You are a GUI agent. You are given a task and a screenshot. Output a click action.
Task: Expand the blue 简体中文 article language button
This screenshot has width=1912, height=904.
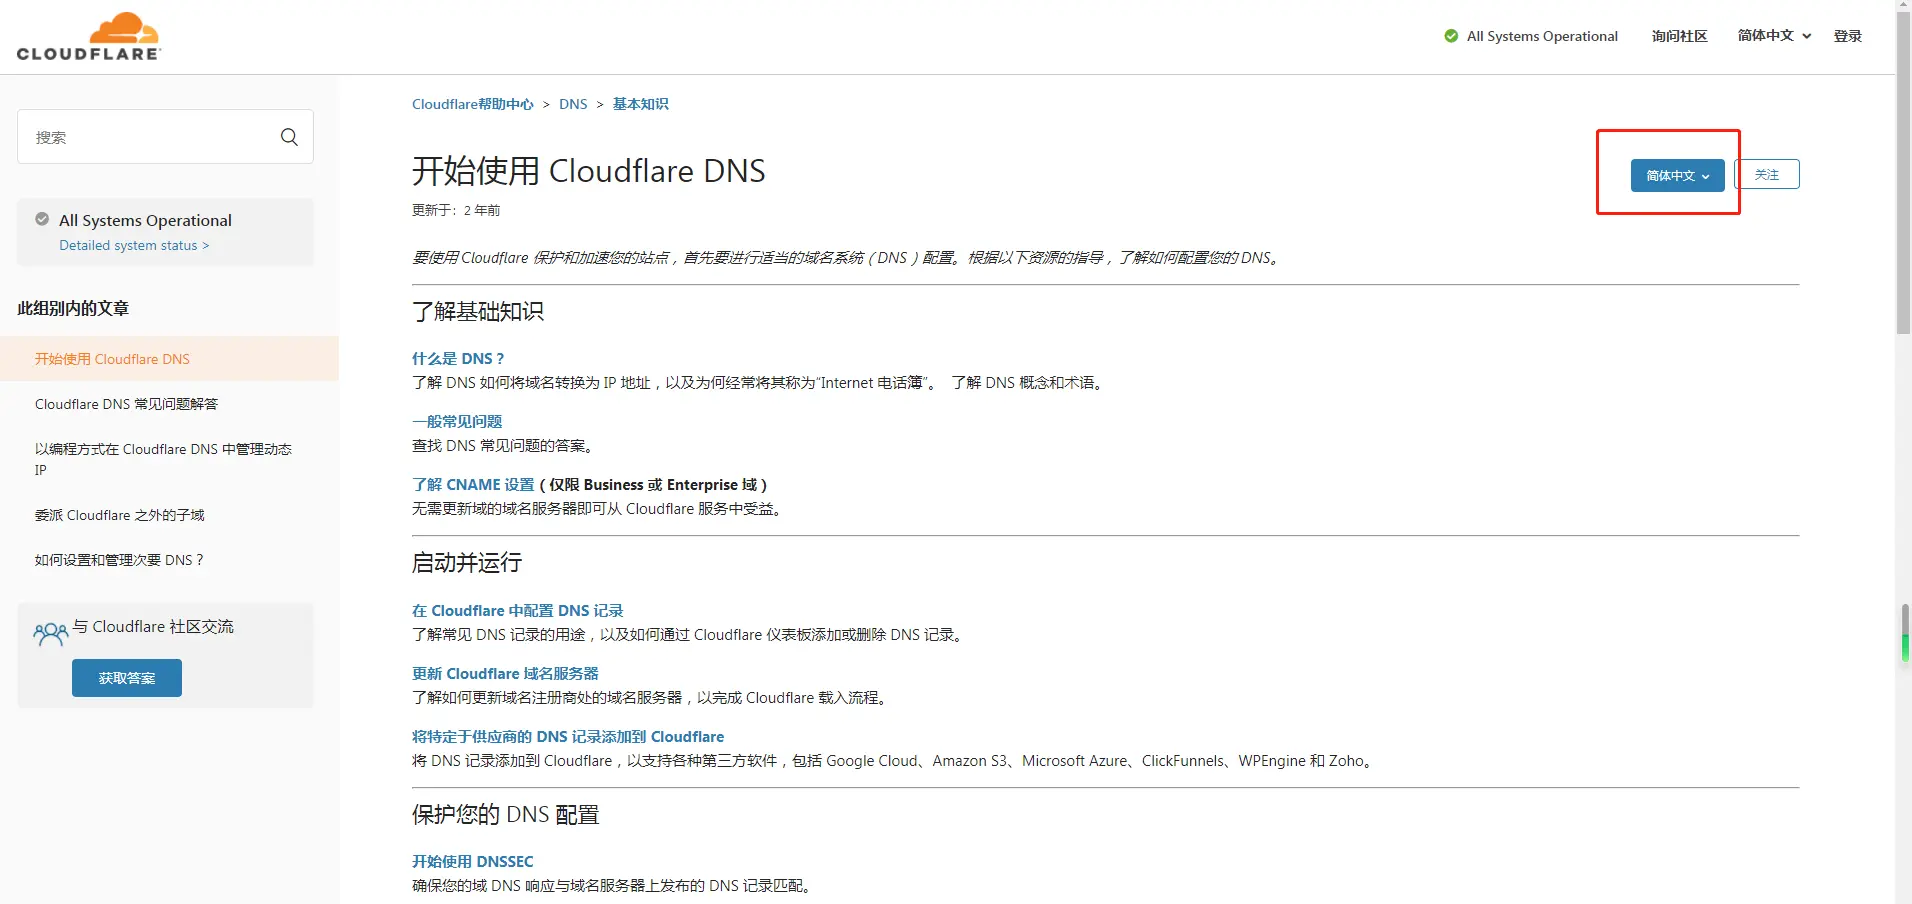1677,176
